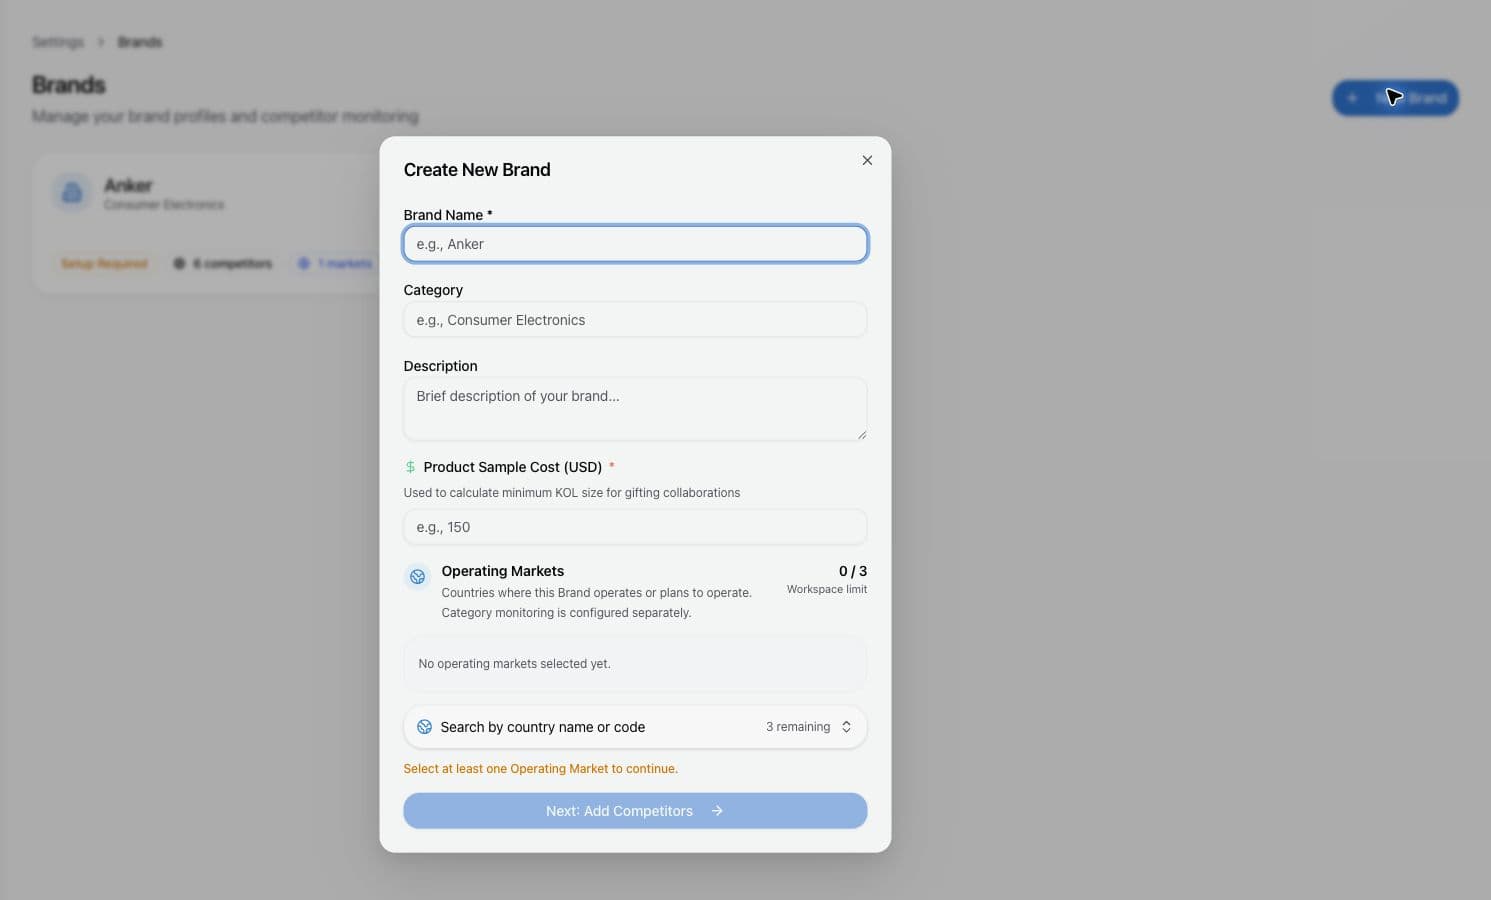The width and height of the screenshot is (1491, 900).
Task: Click 'No operating markets selected yet.' box
Action: click(635, 664)
